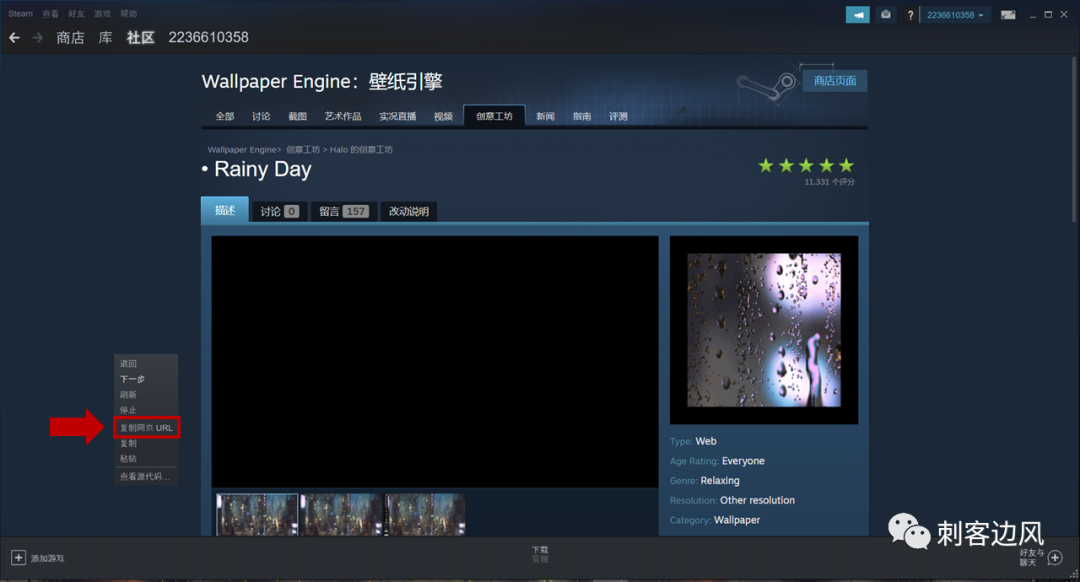This screenshot has height=582, width=1080.
Task: Select the third preview thumbnail
Action: pos(425,515)
